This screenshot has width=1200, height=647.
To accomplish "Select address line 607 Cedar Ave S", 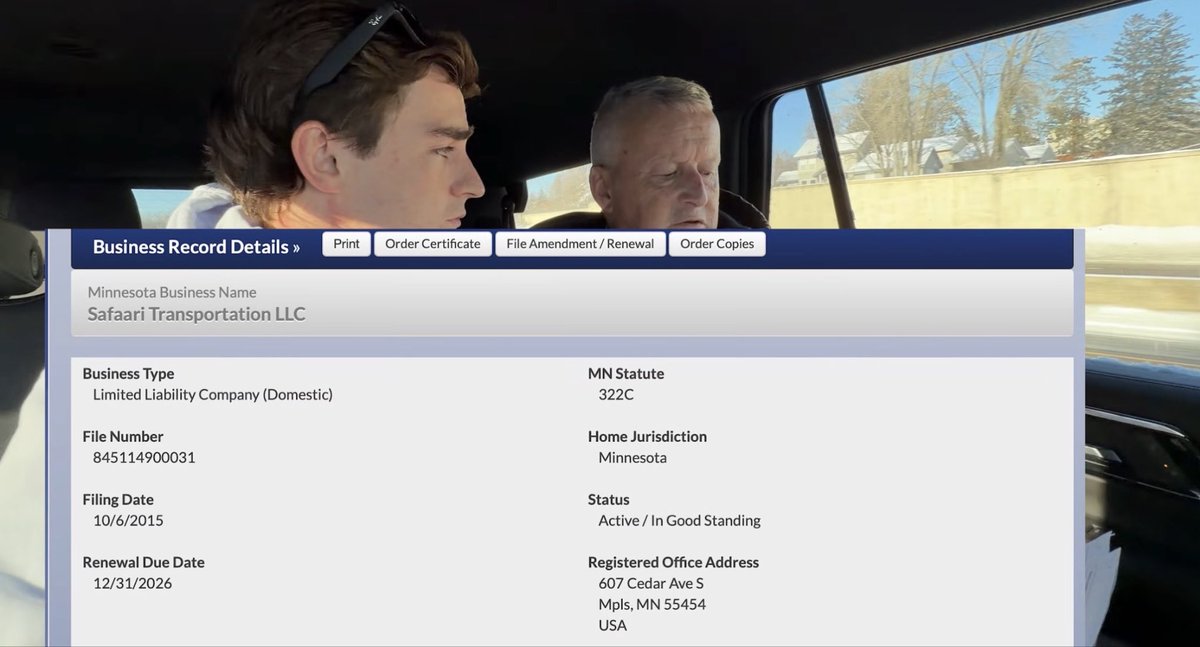I will 651,583.
